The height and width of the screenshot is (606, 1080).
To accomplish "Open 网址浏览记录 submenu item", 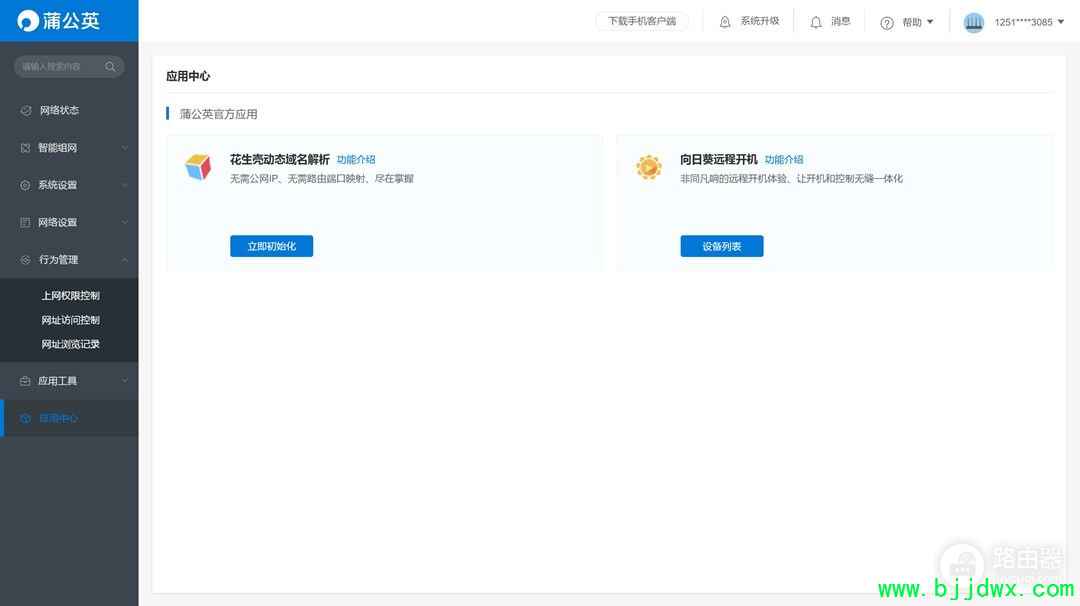I will point(70,344).
